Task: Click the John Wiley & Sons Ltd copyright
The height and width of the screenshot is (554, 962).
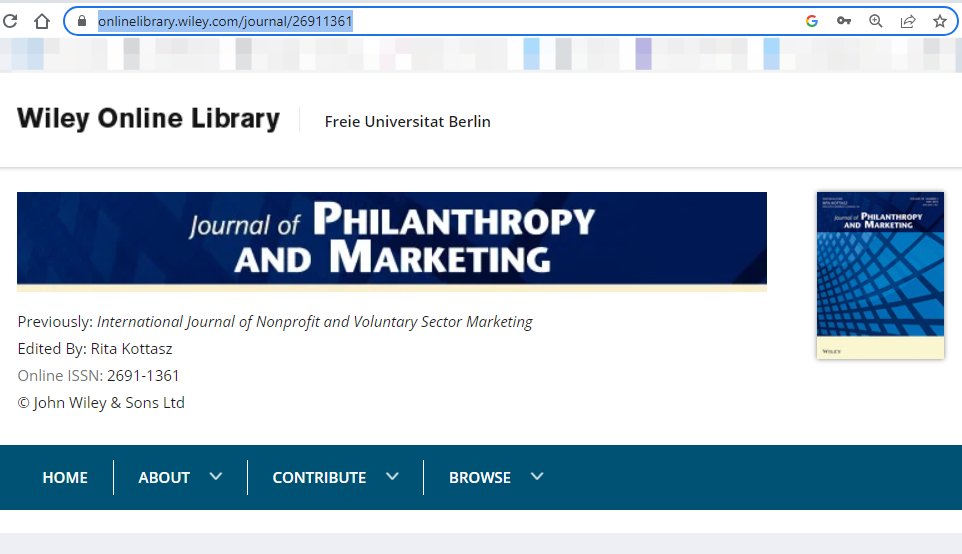Action: [x=101, y=402]
